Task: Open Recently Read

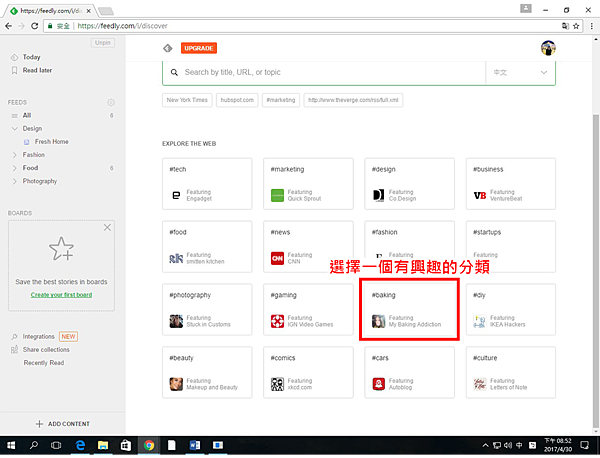Action: coord(44,363)
